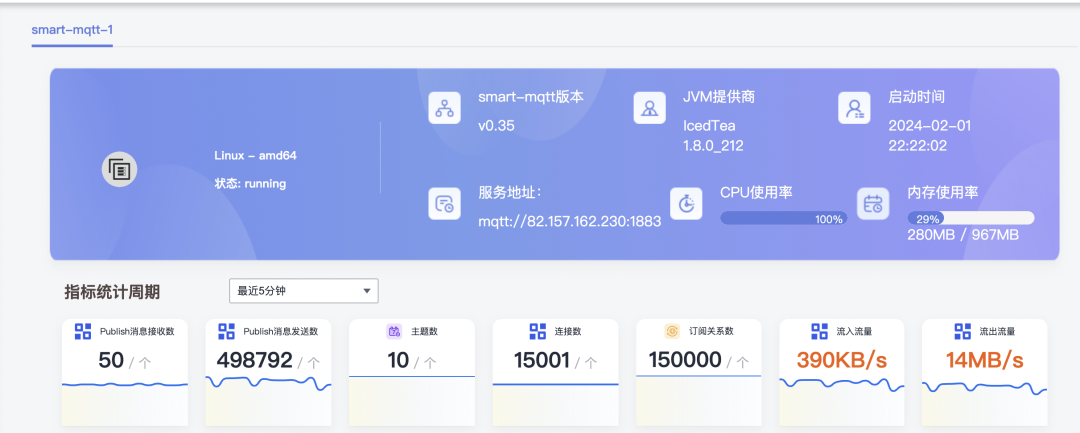This screenshot has width=1080, height=433.
Task: Click the 状态: running status text
Action: pyautogui.click(x=250, y=184)
